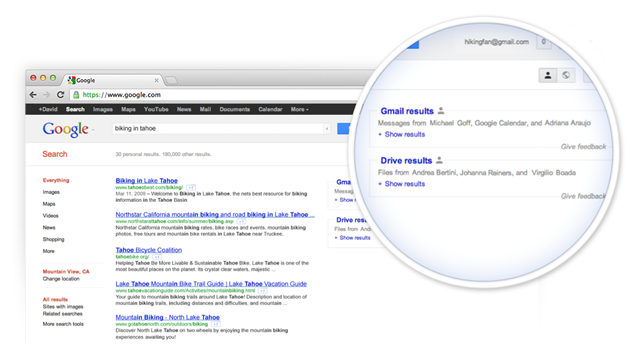Open Mail in the black navigation bar
The height and width of the screenshot is (364, 635).
click(205, 109)
